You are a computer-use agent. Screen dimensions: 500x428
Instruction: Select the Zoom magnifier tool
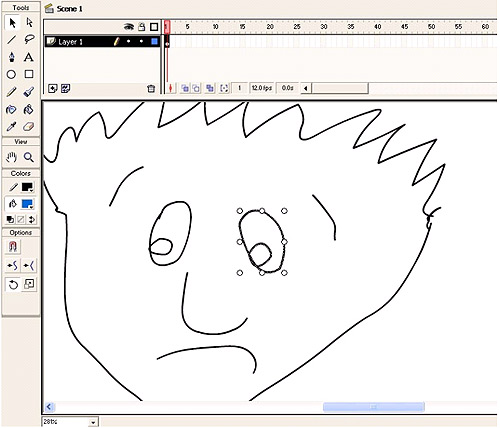point(29,157)
